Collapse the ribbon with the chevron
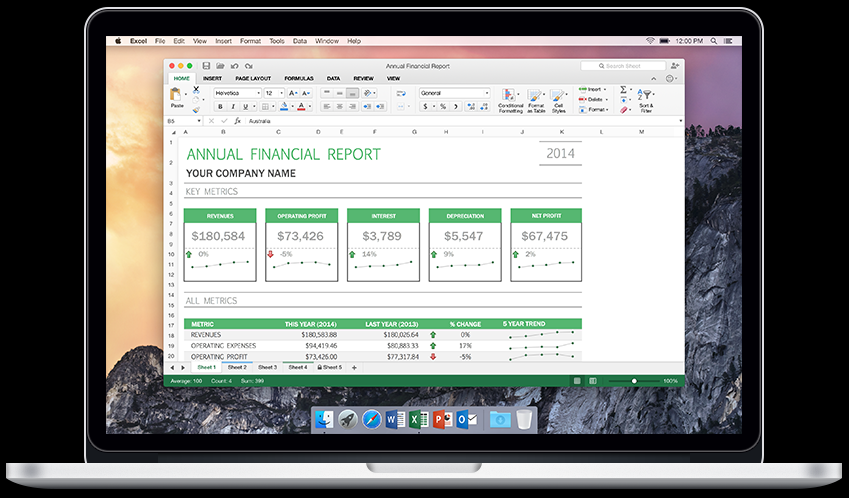This screenshot has width=849, height=498. (654, 79)
